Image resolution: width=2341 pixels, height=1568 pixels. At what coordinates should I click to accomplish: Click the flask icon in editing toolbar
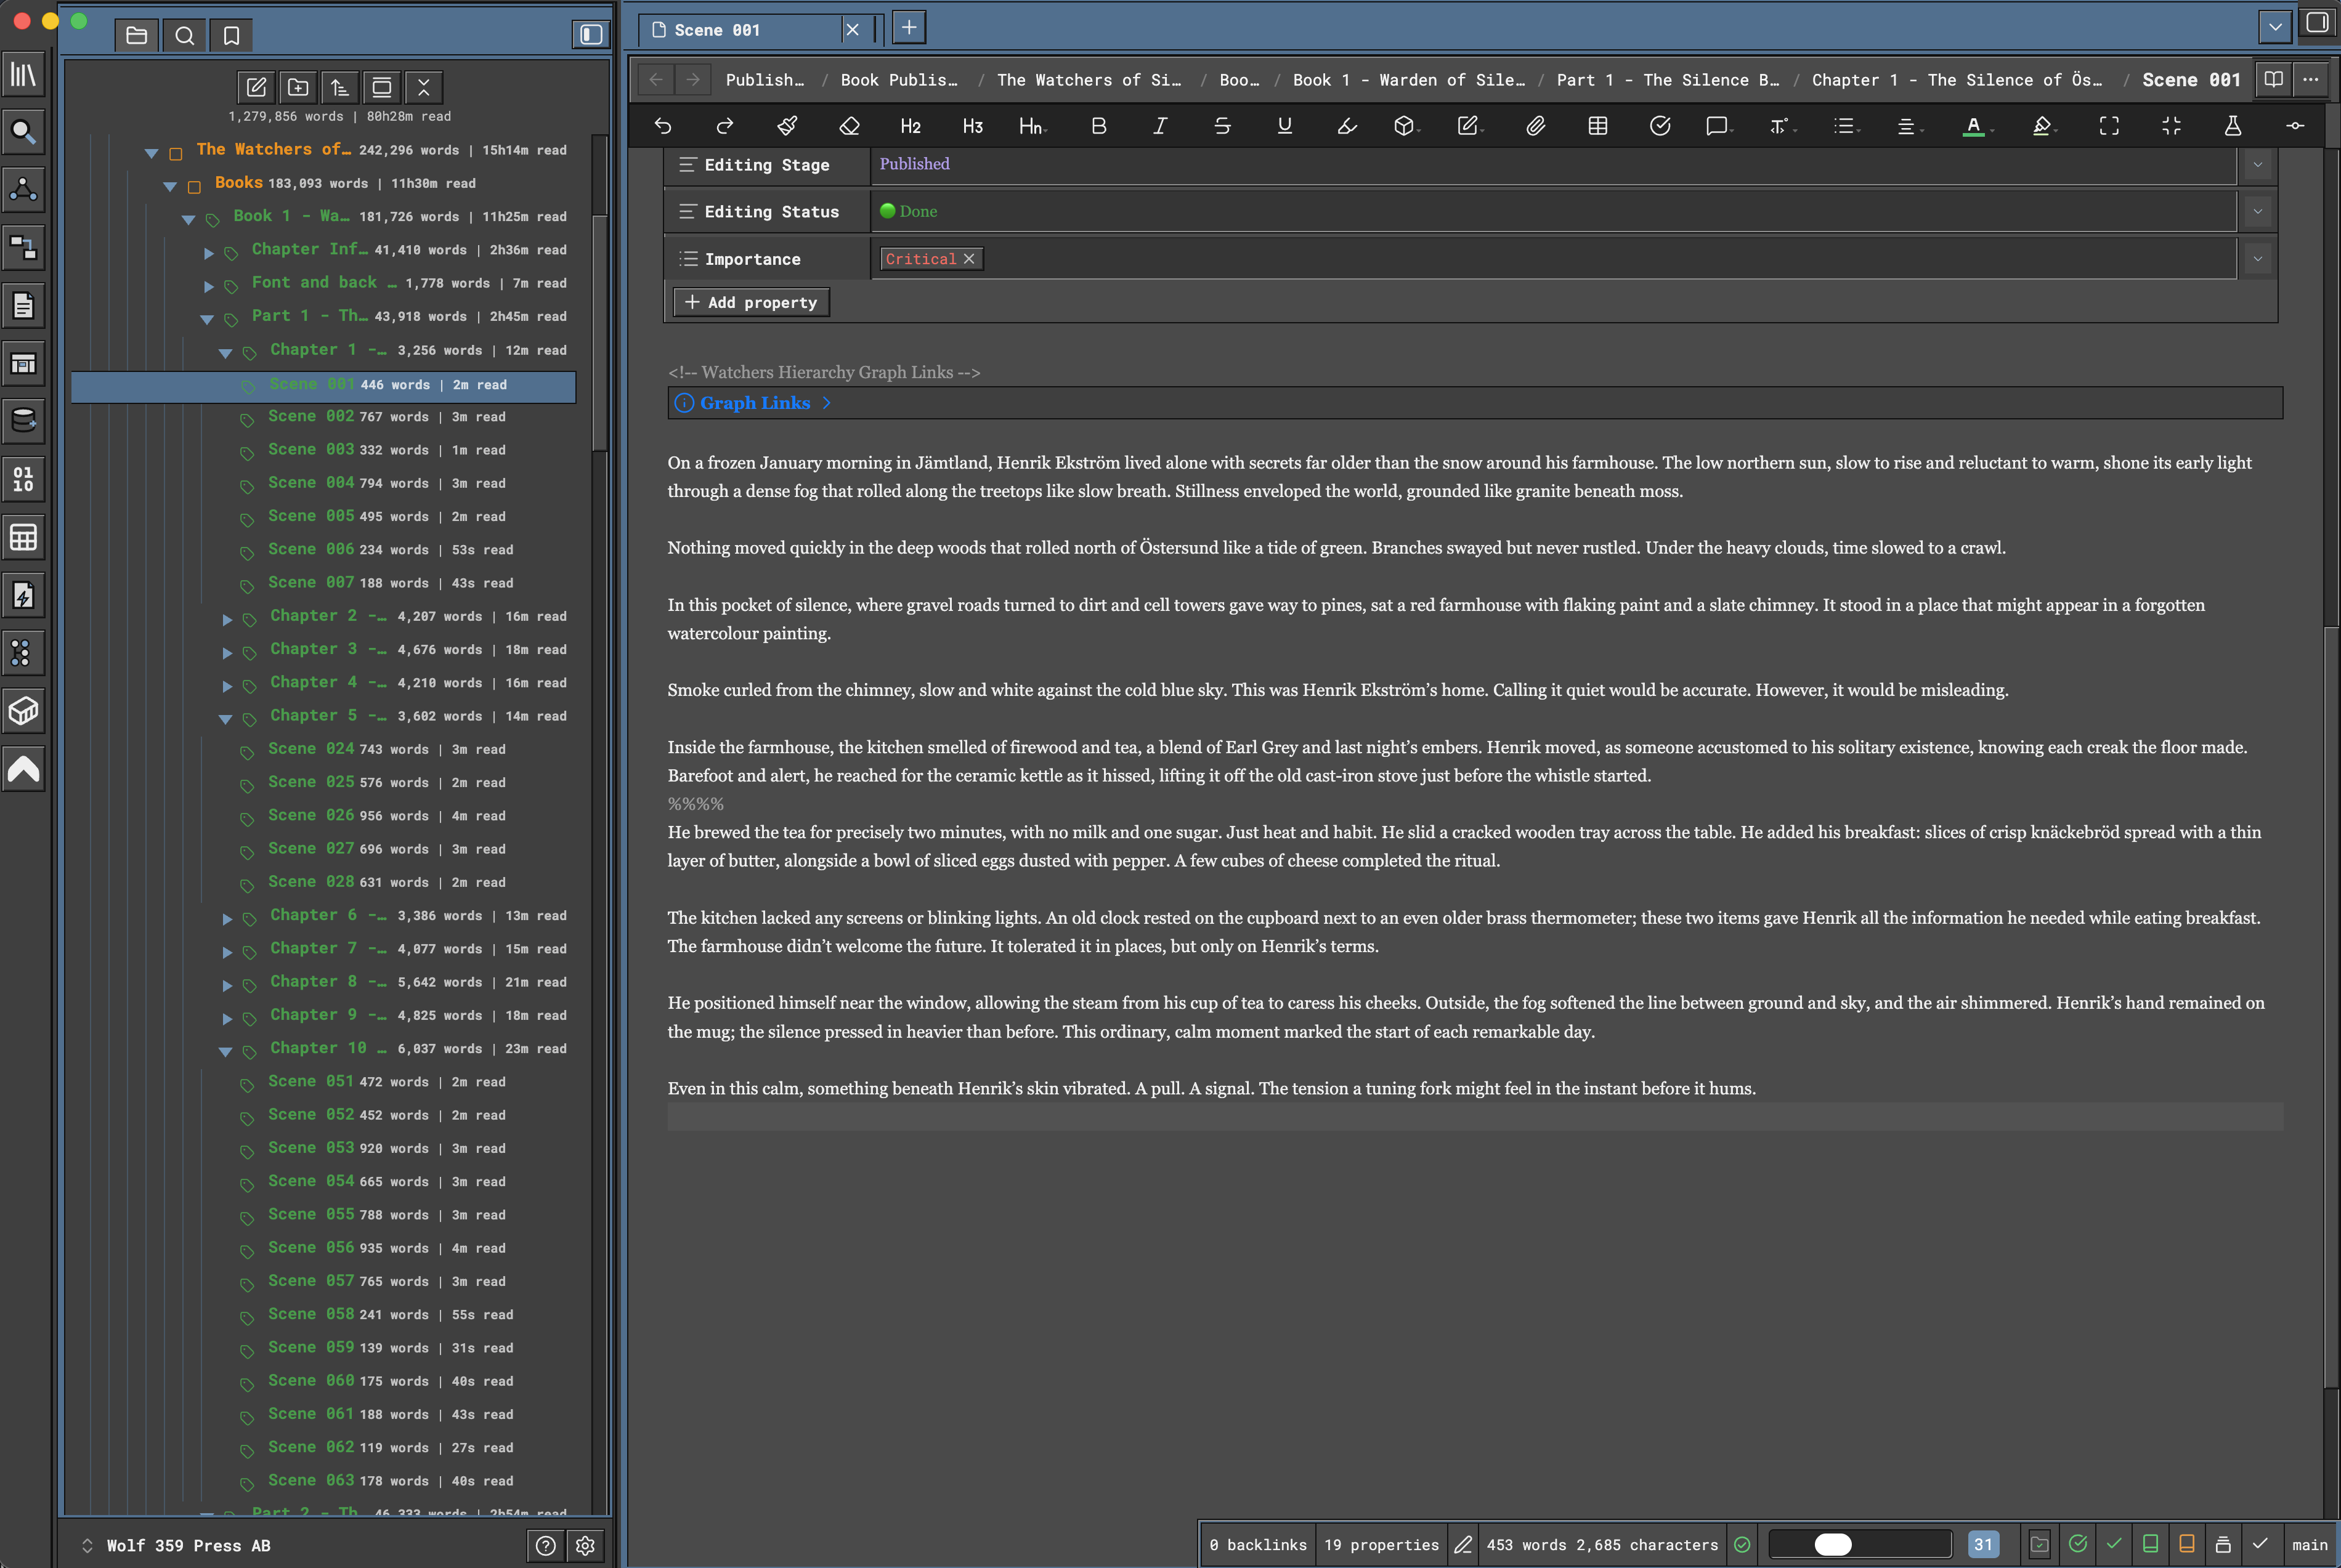click(x=2232, y=126)
